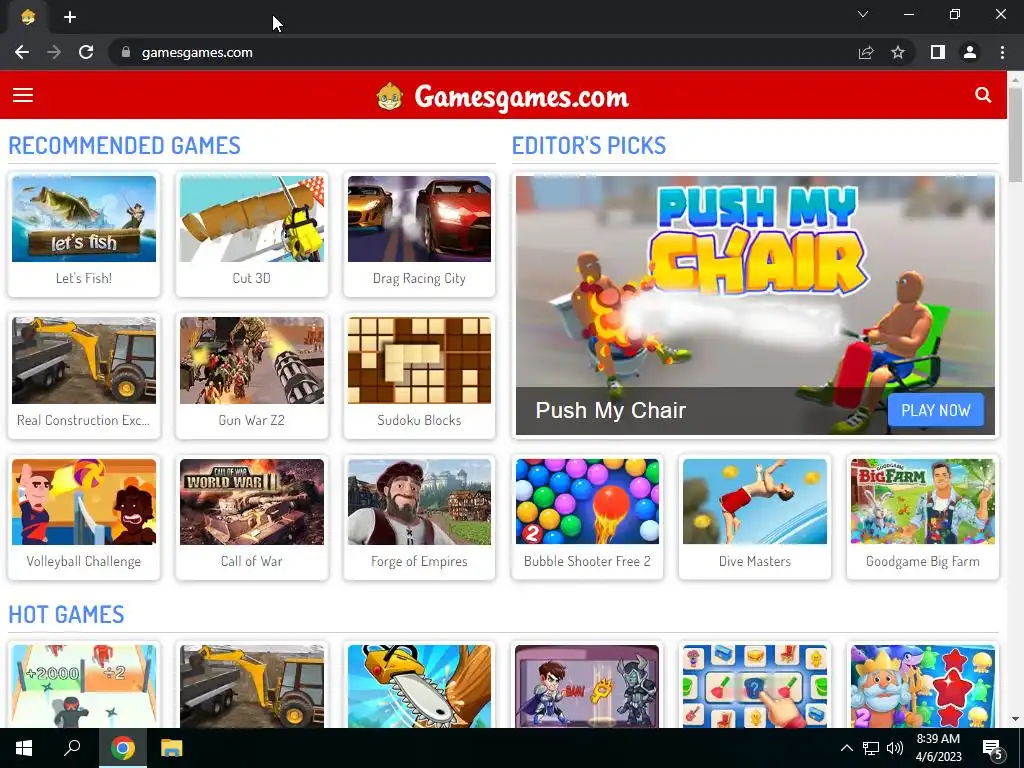
Task: Select the Gamesgames browser tab
Action: pos(28,18)
